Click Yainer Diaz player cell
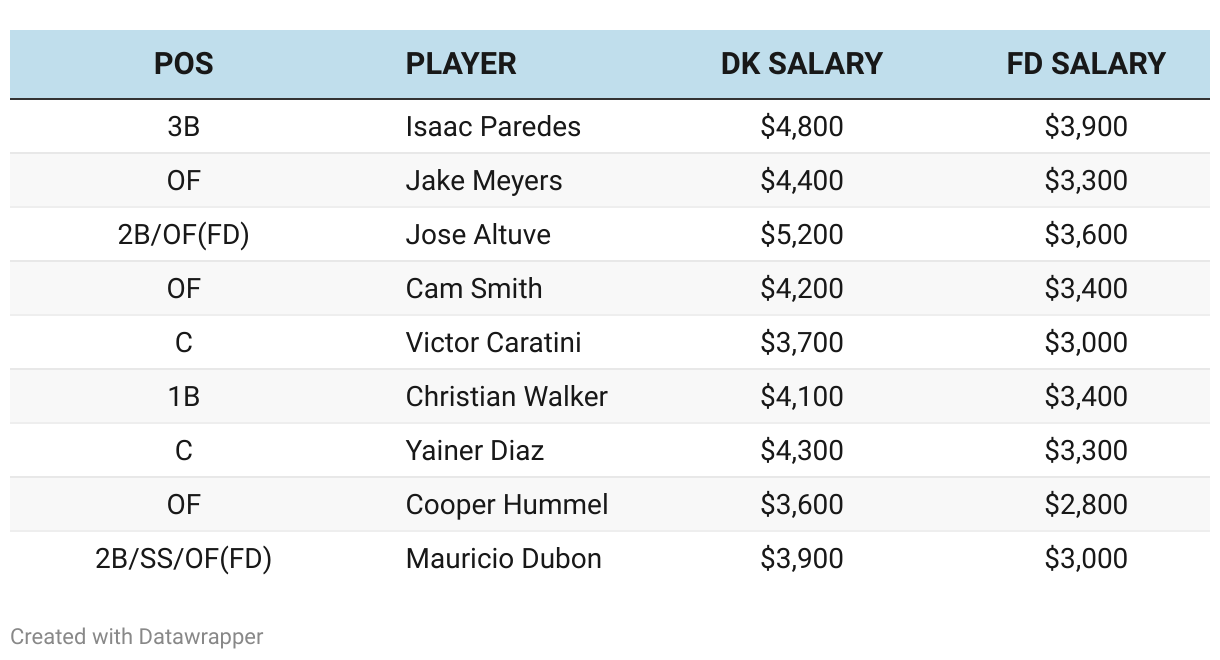Viewport: 1220px width, 660px height. pos(475,451)
